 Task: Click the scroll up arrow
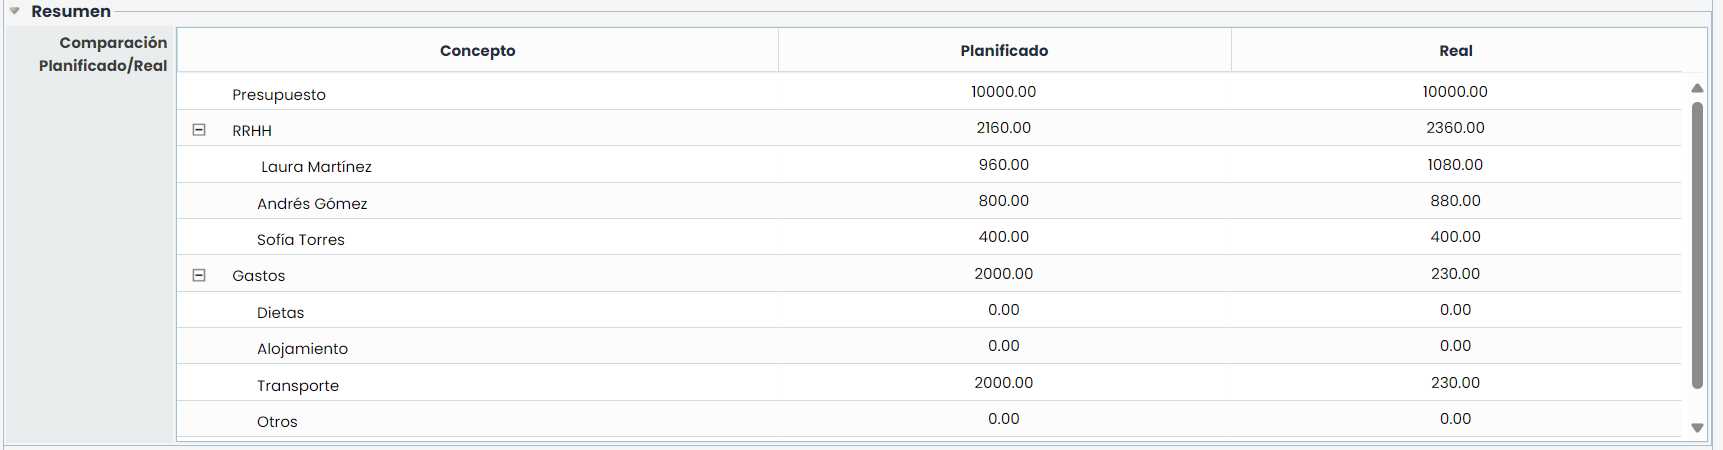pyautogui.click(x=1697, y=88)
